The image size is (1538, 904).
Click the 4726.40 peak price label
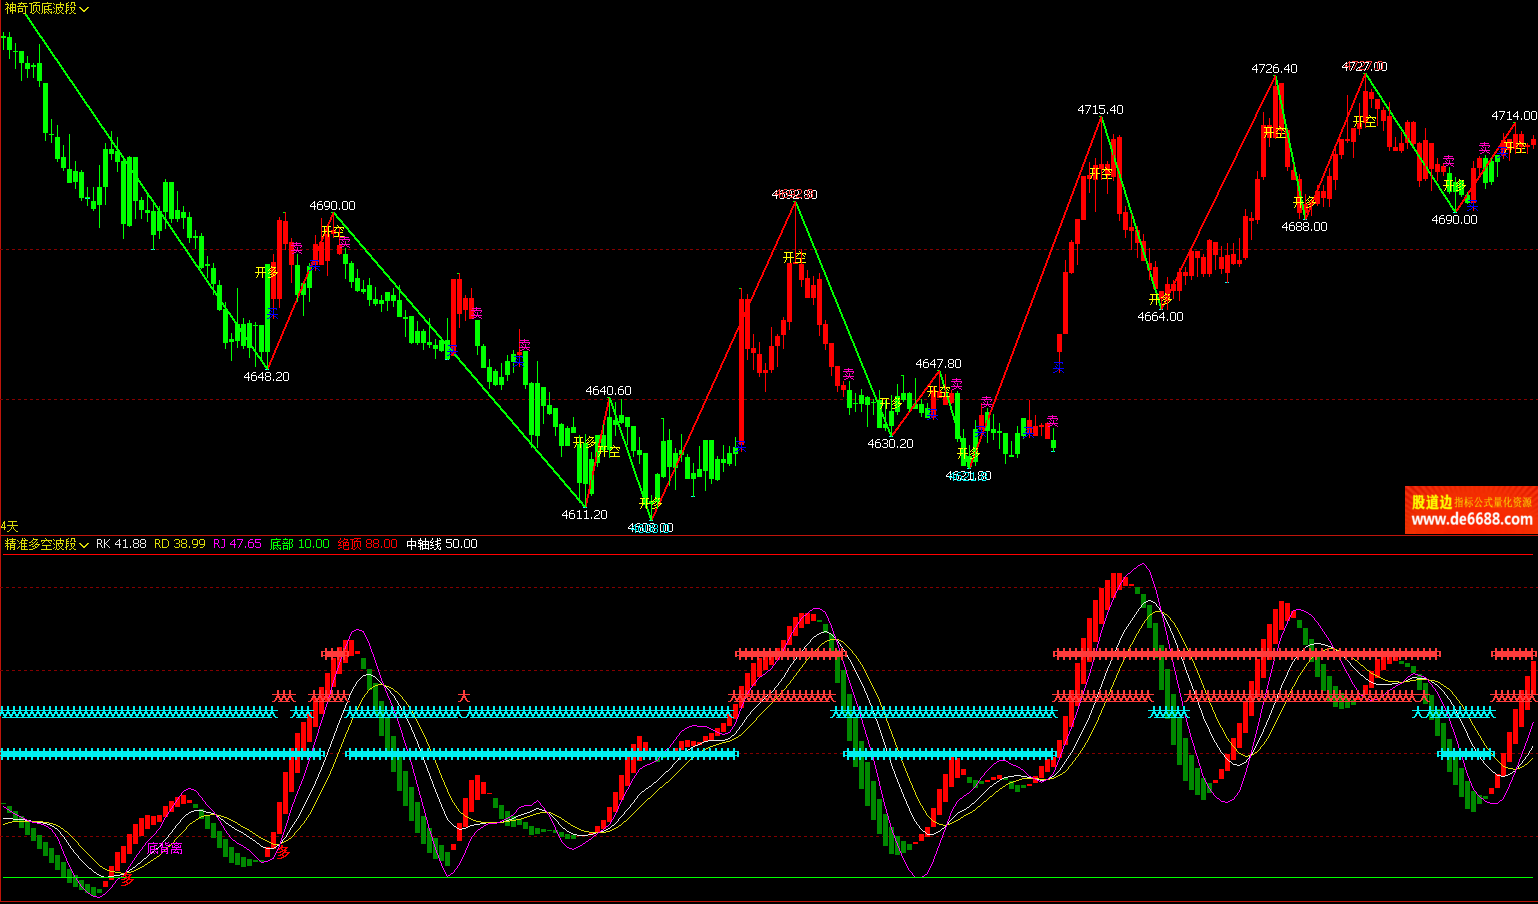tap(1274, 69)
